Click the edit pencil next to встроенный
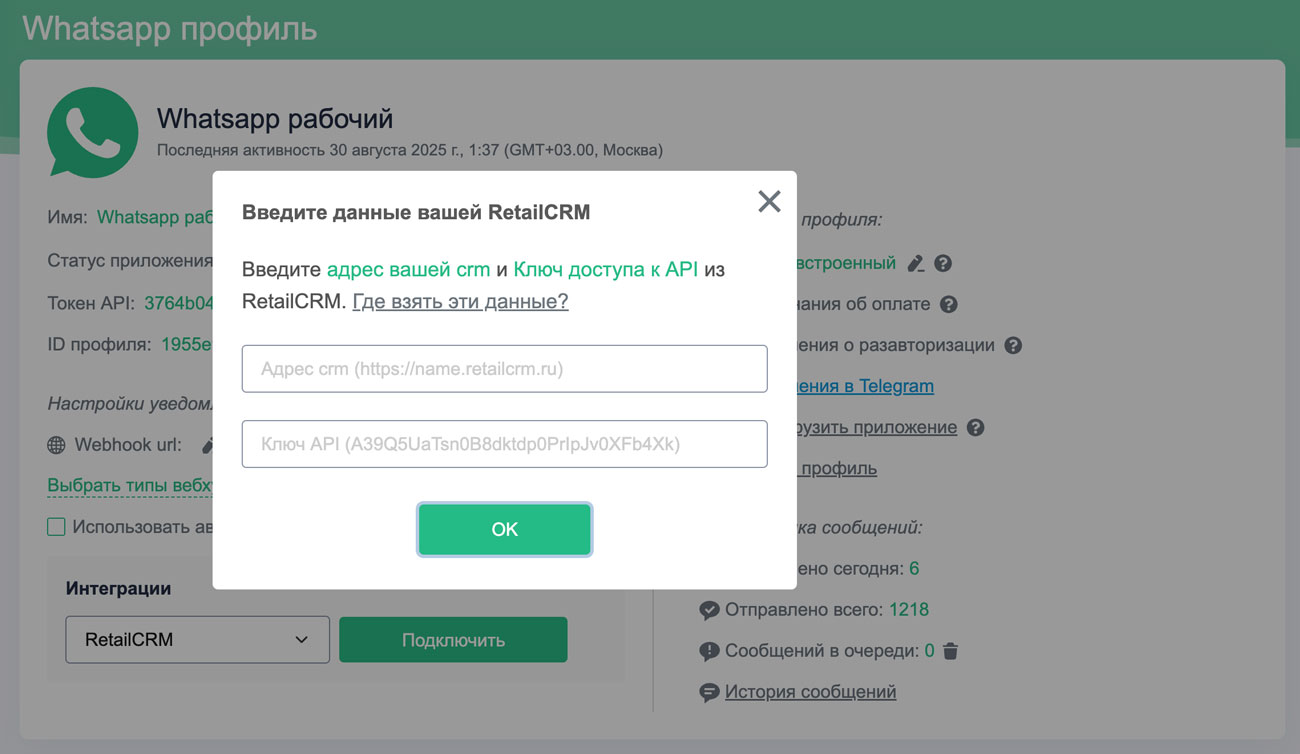 (x=915, y=264)
